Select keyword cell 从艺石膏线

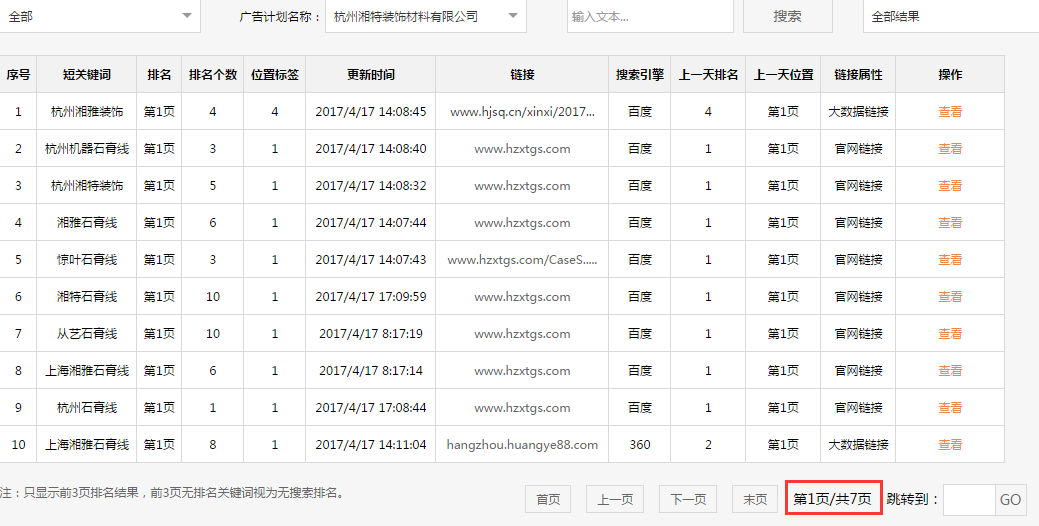(x=87, y=334)
